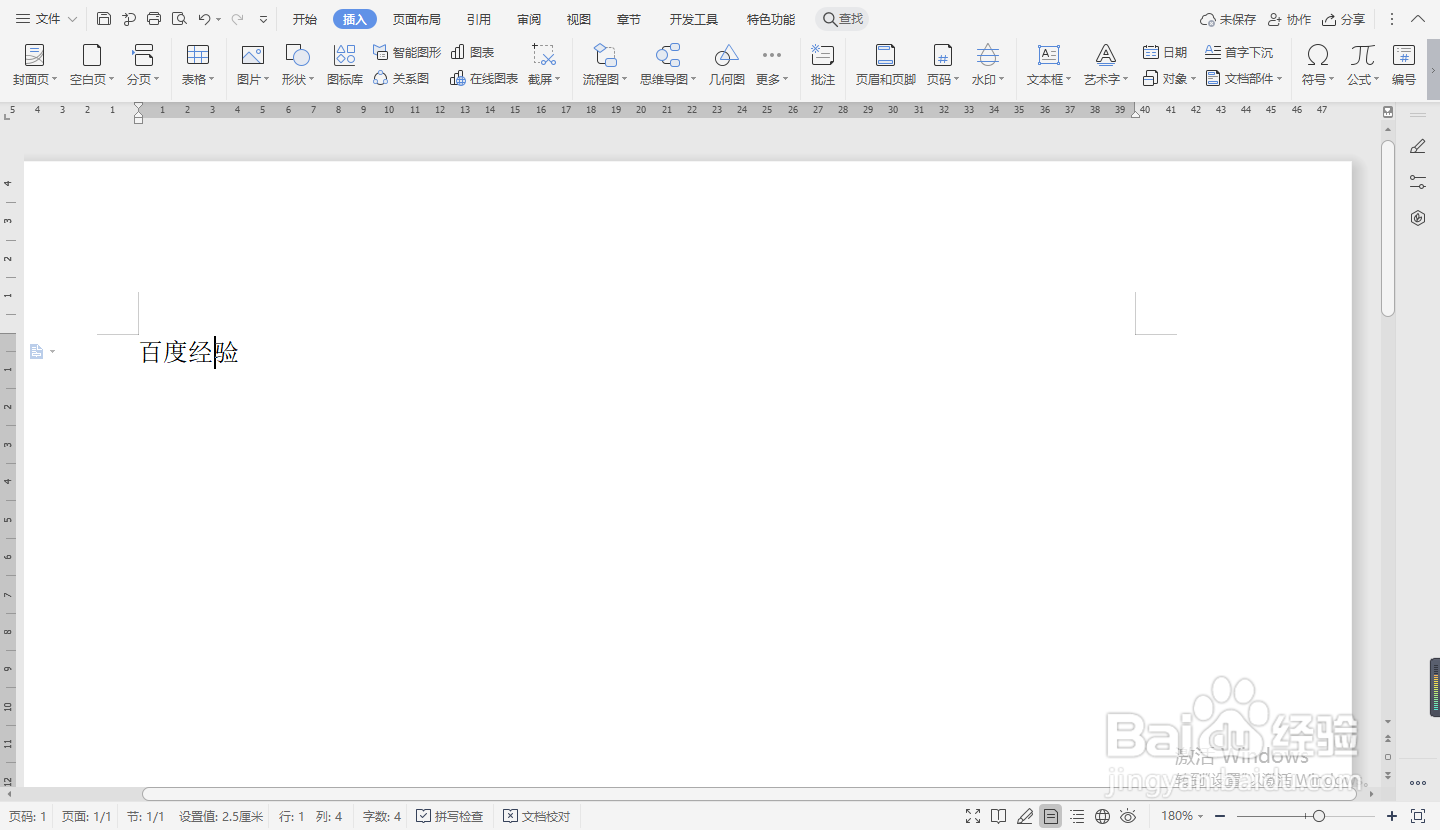
Task: Expand the paragraph layout marker beside the text
Action: 42,352
